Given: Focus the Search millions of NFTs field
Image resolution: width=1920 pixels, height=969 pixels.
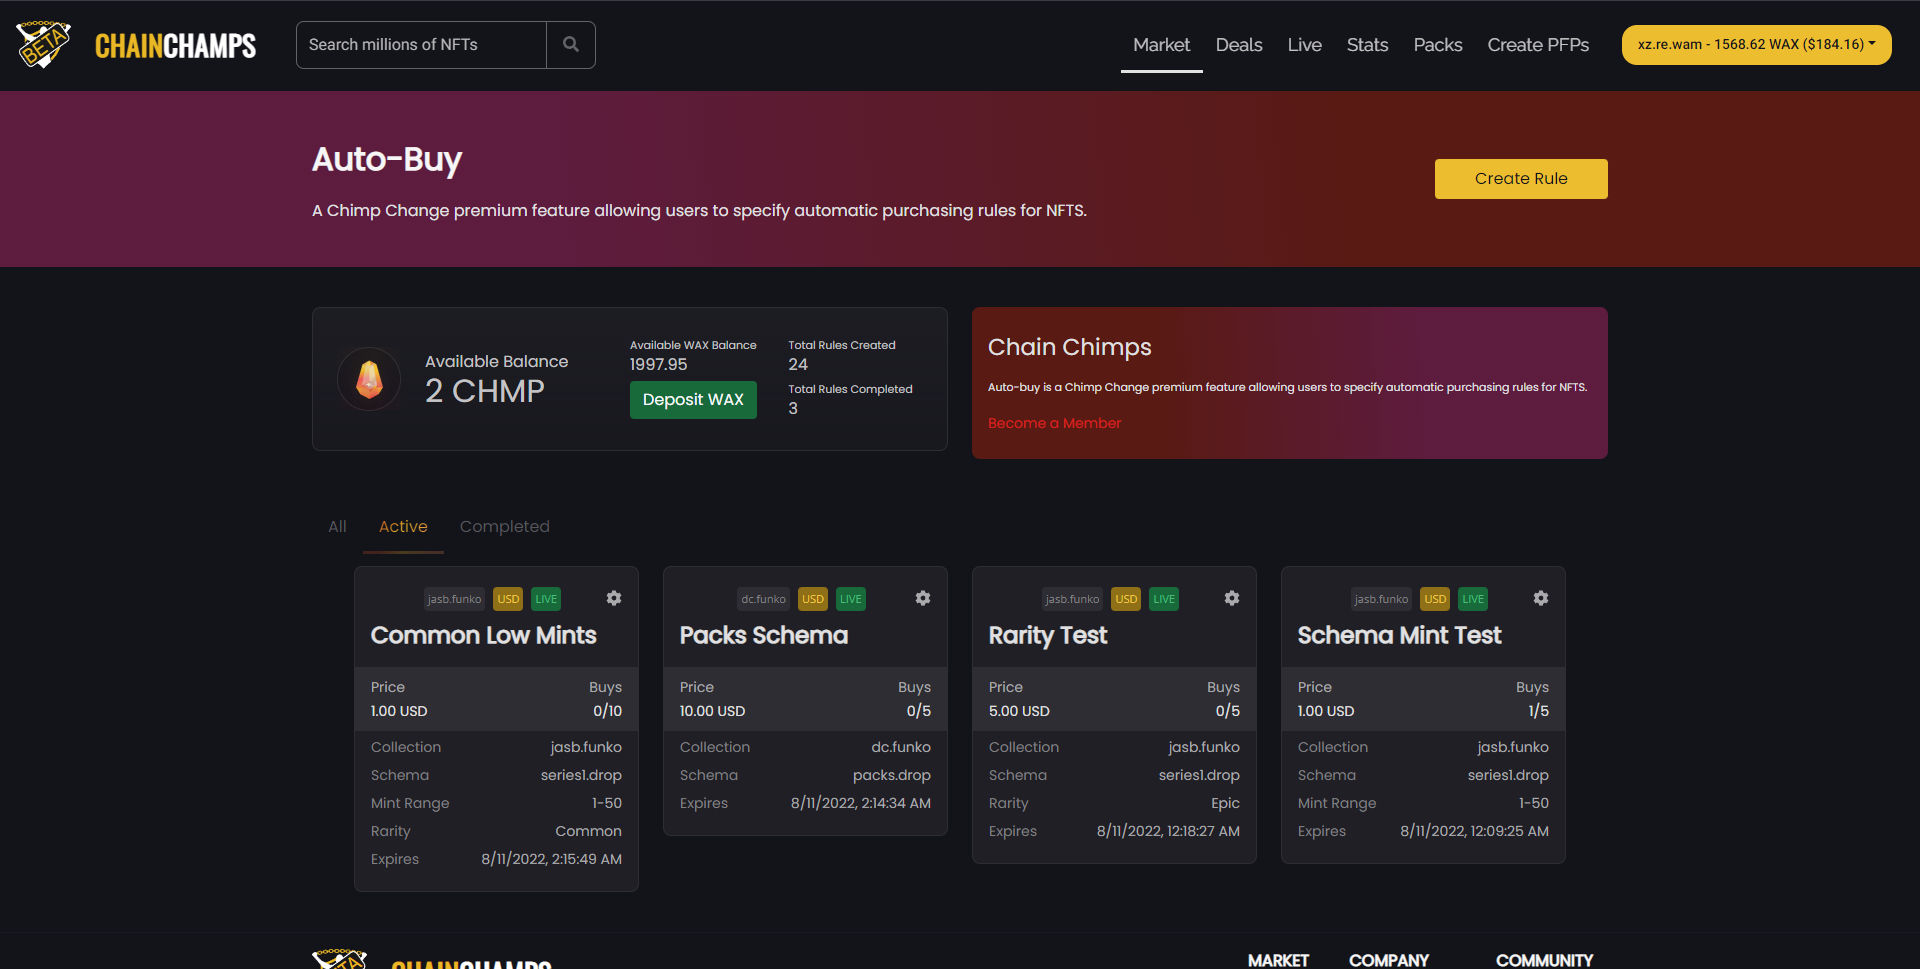Looking at the screenshot, I should tap(421, 45).
